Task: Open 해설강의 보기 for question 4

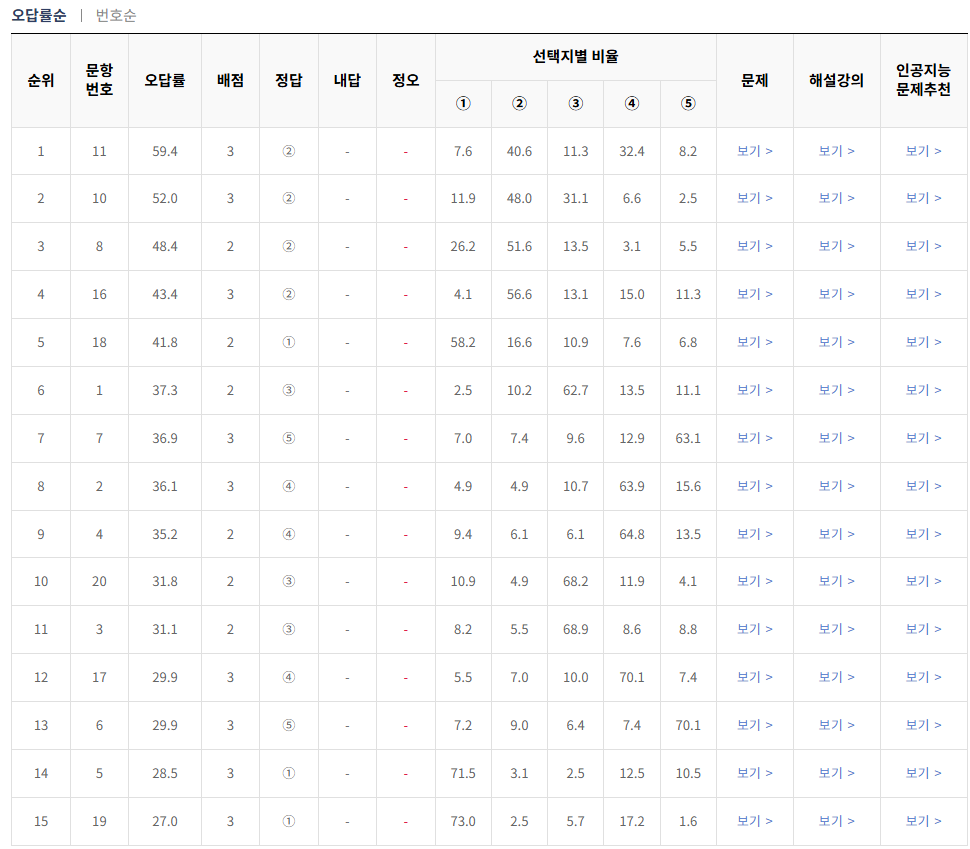Action: (x=835, y=533)
